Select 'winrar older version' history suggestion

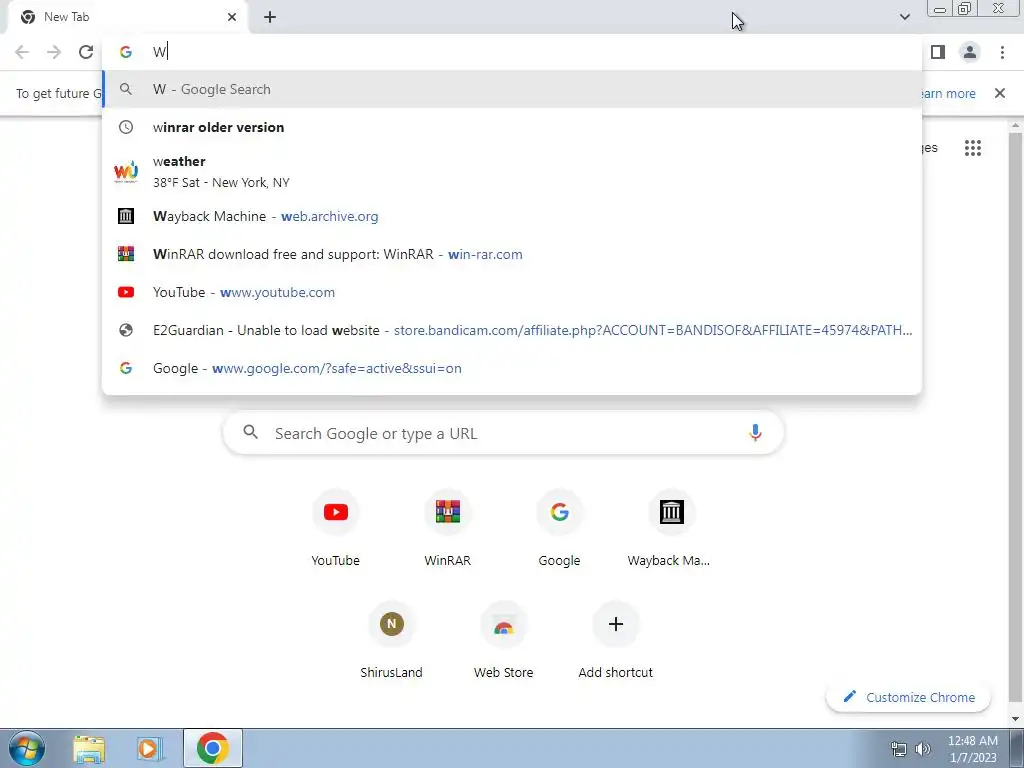point(512,127)
